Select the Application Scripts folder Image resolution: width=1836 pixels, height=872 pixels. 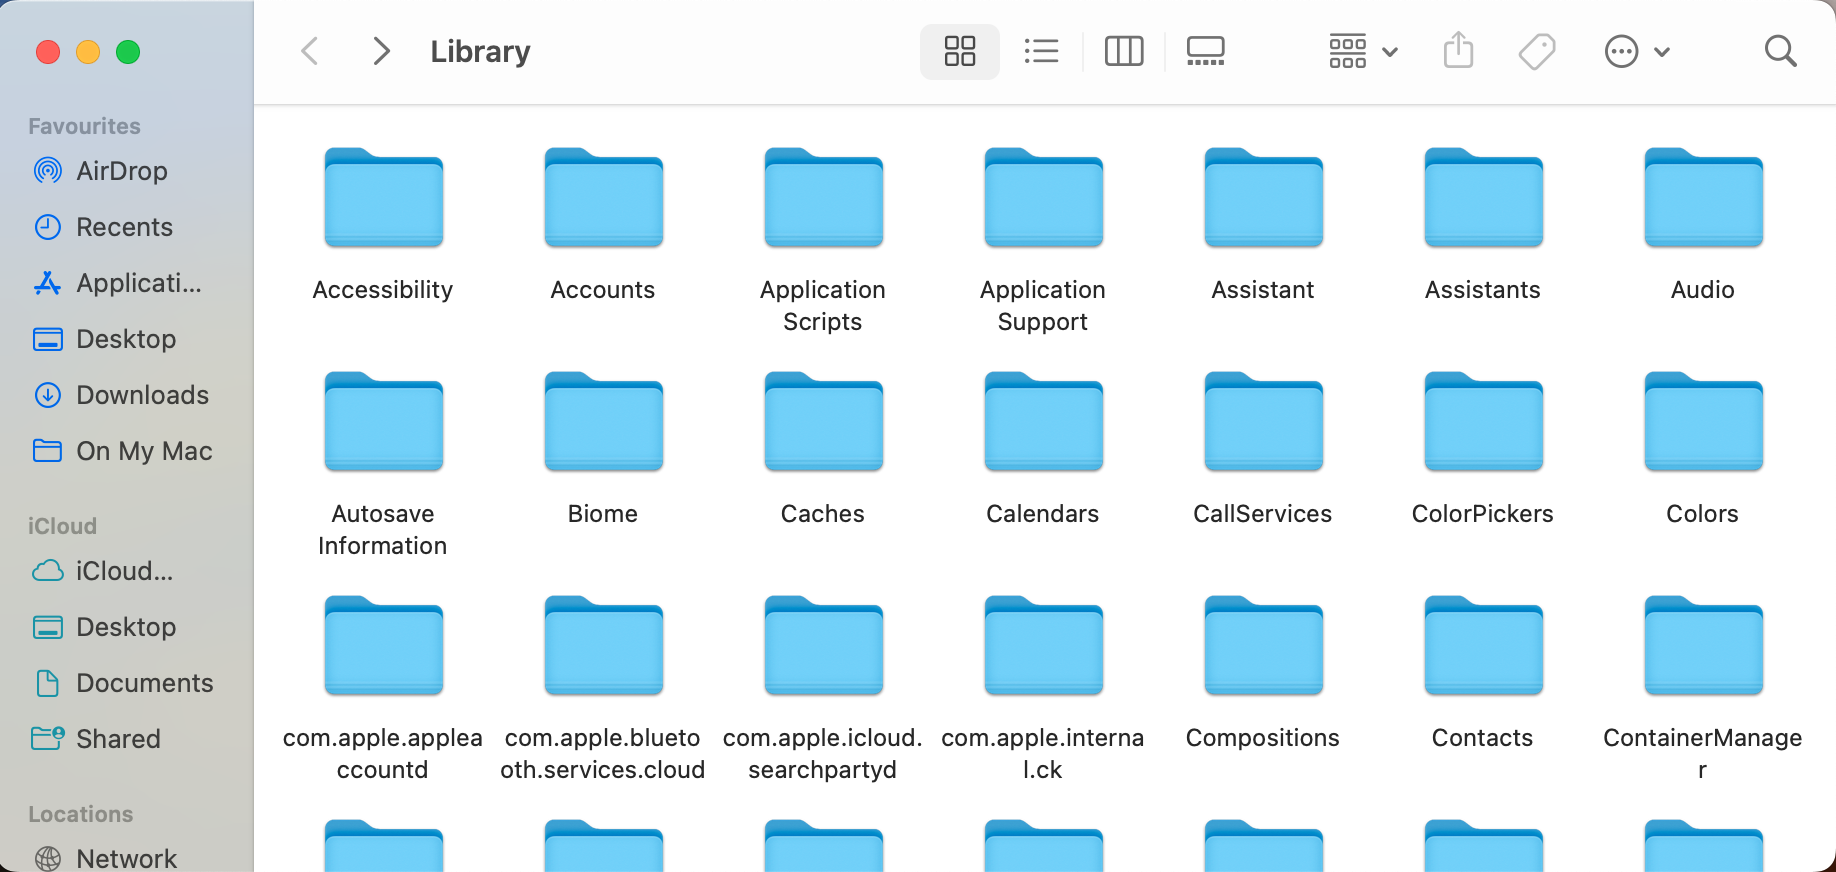tap(823, 198)
